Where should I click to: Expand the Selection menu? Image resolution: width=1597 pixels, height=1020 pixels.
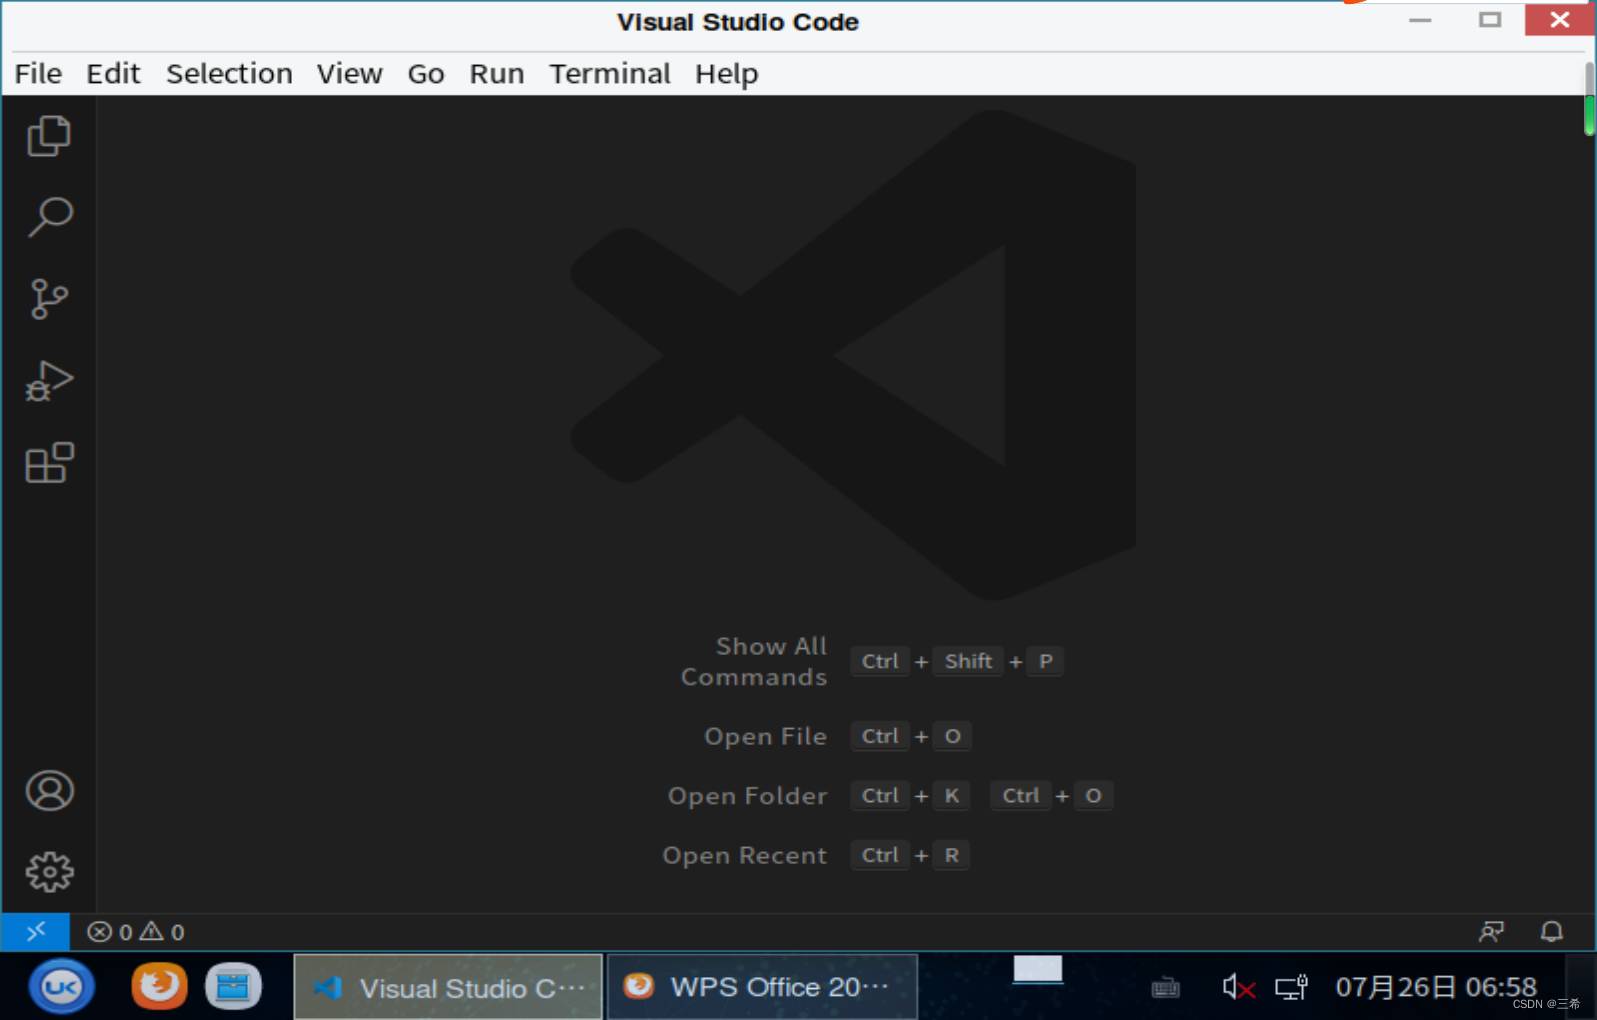[x=229, y=74]
